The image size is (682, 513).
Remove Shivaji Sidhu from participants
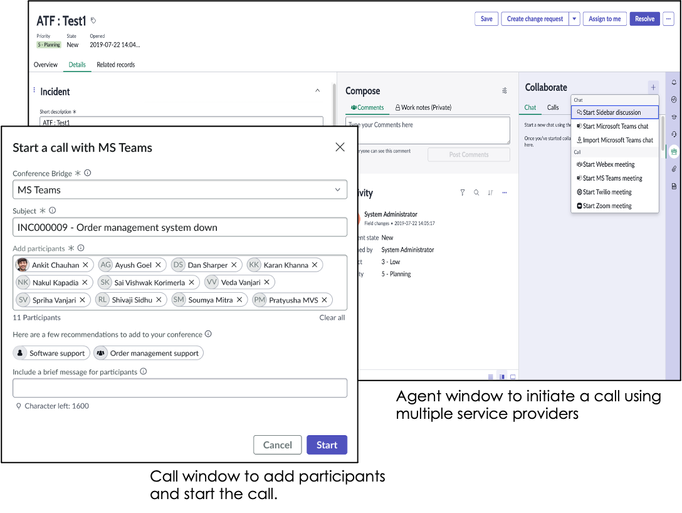click(159, 300)
